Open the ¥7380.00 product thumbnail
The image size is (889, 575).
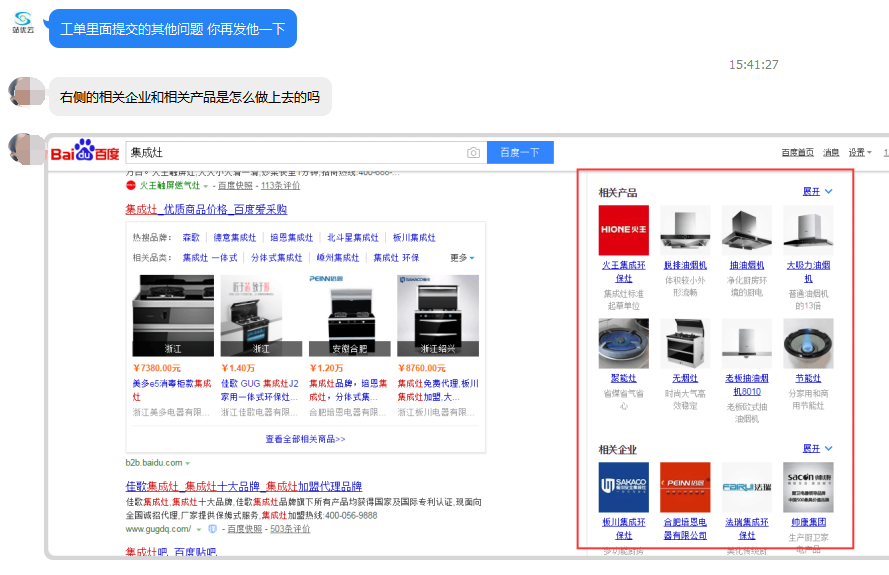coord(173,316)
